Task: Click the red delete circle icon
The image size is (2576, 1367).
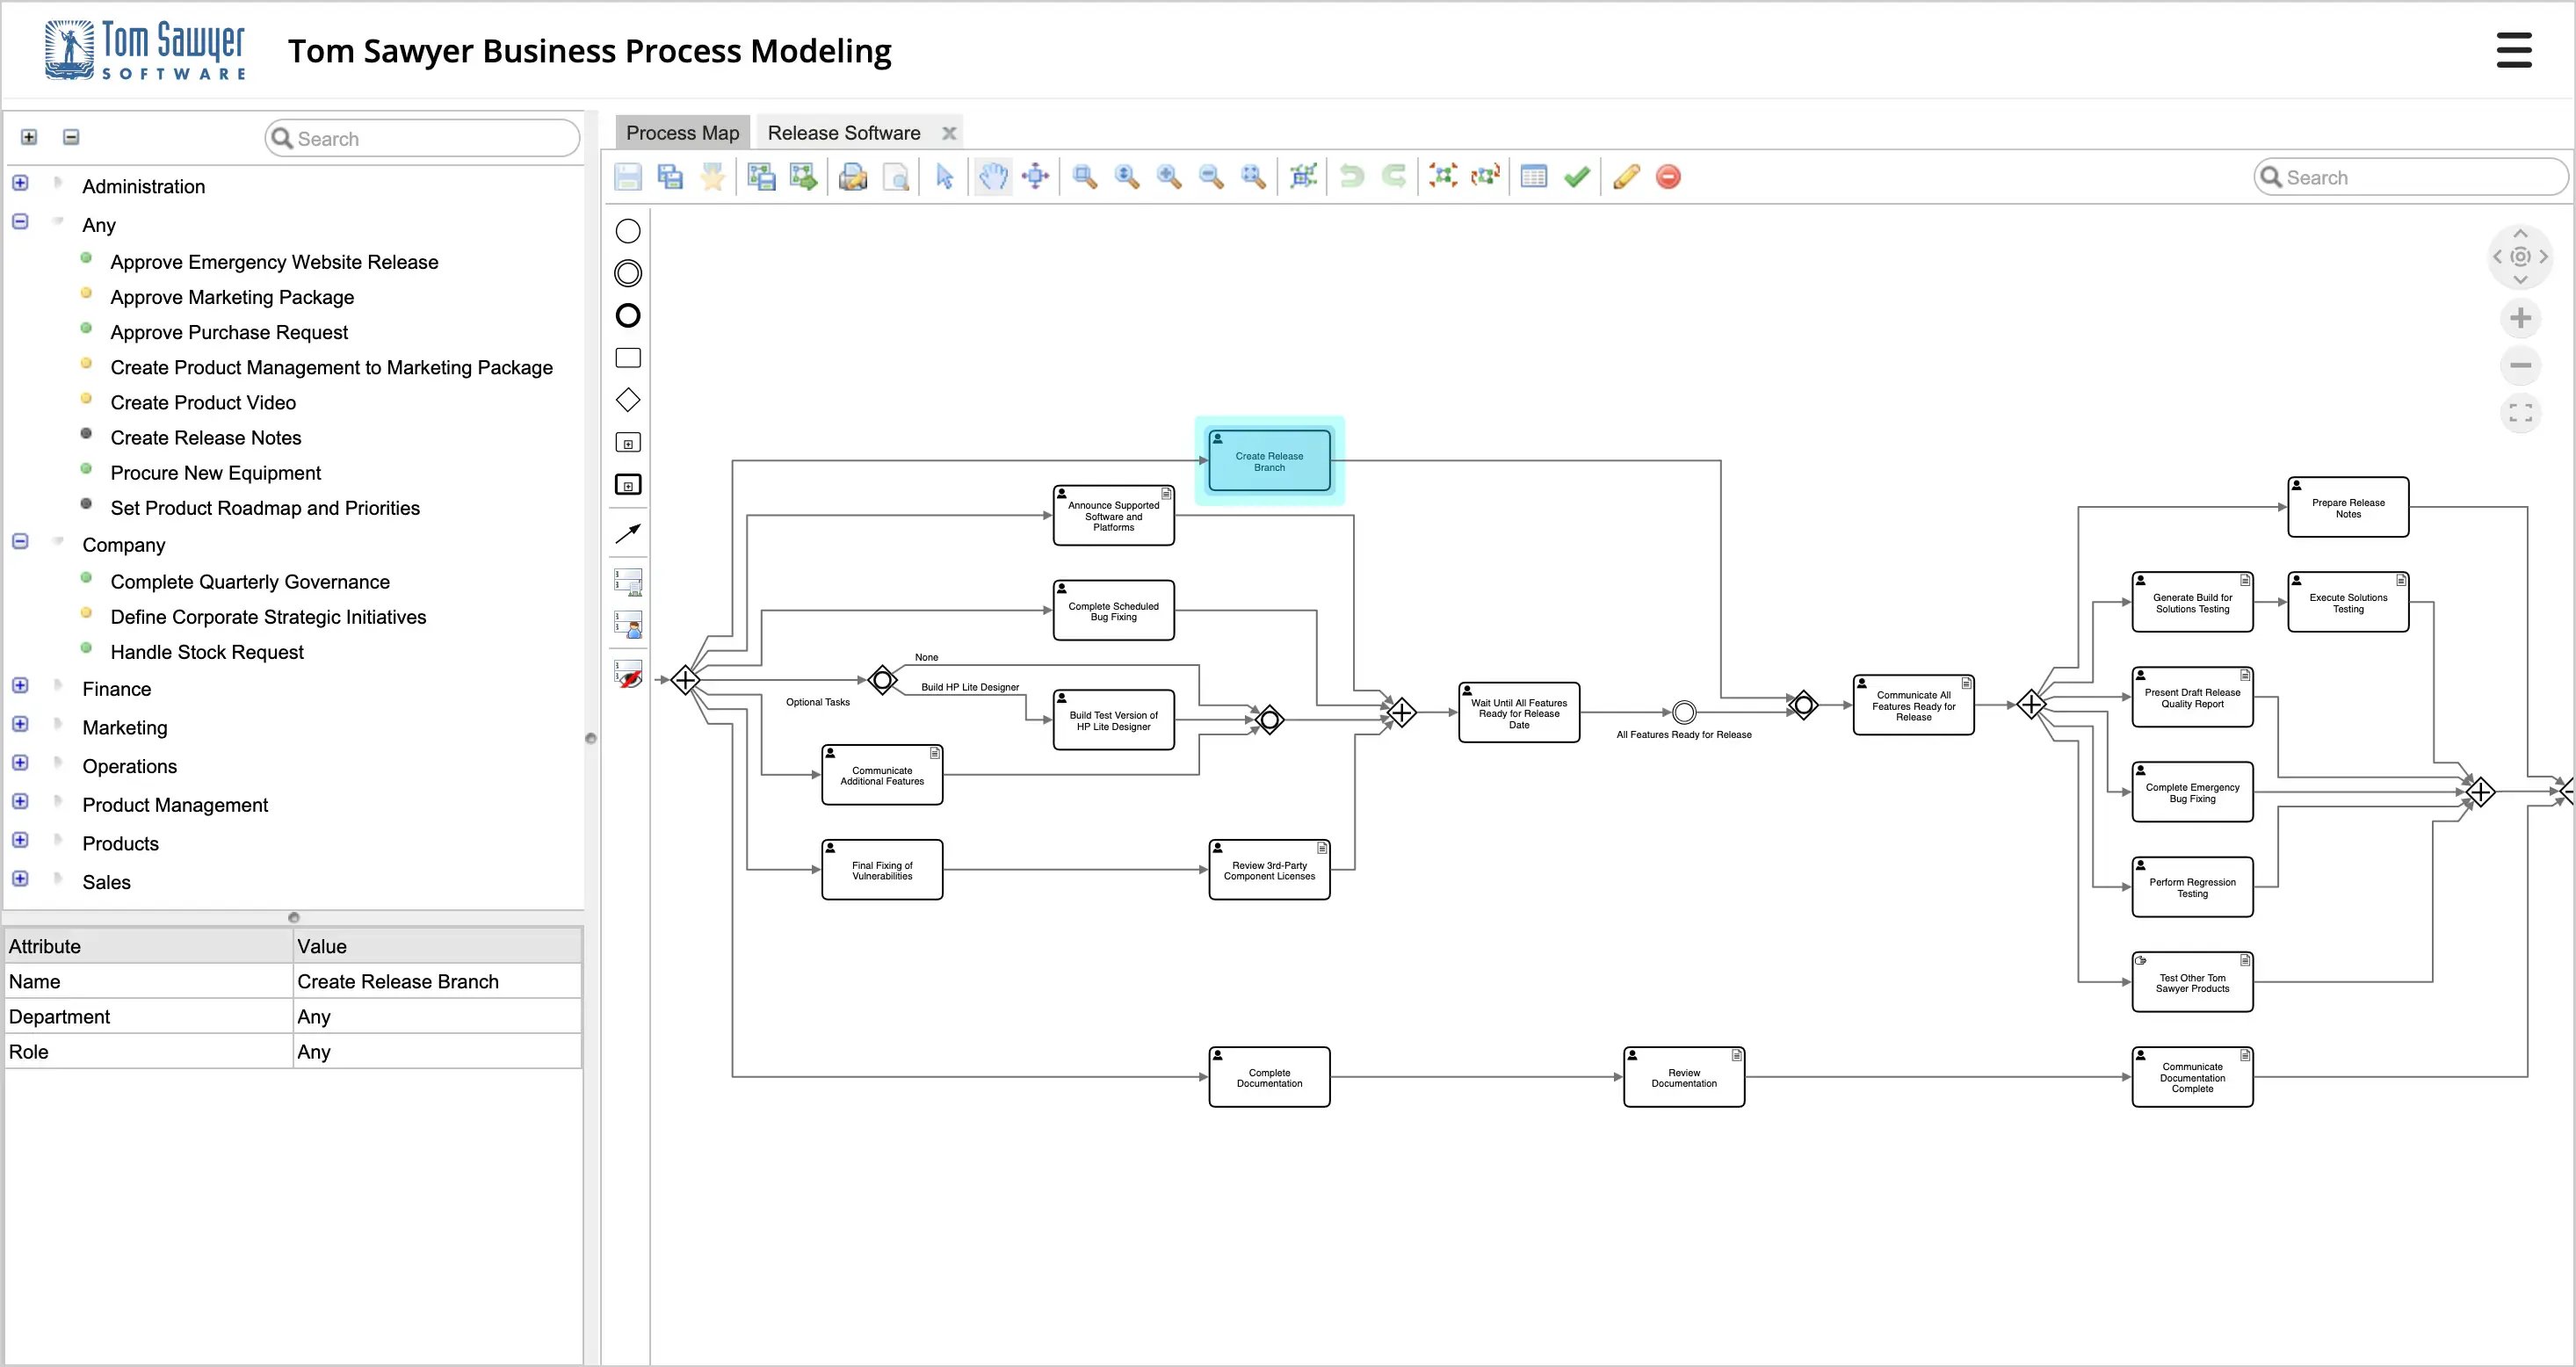Action: tap(1668, 177)
